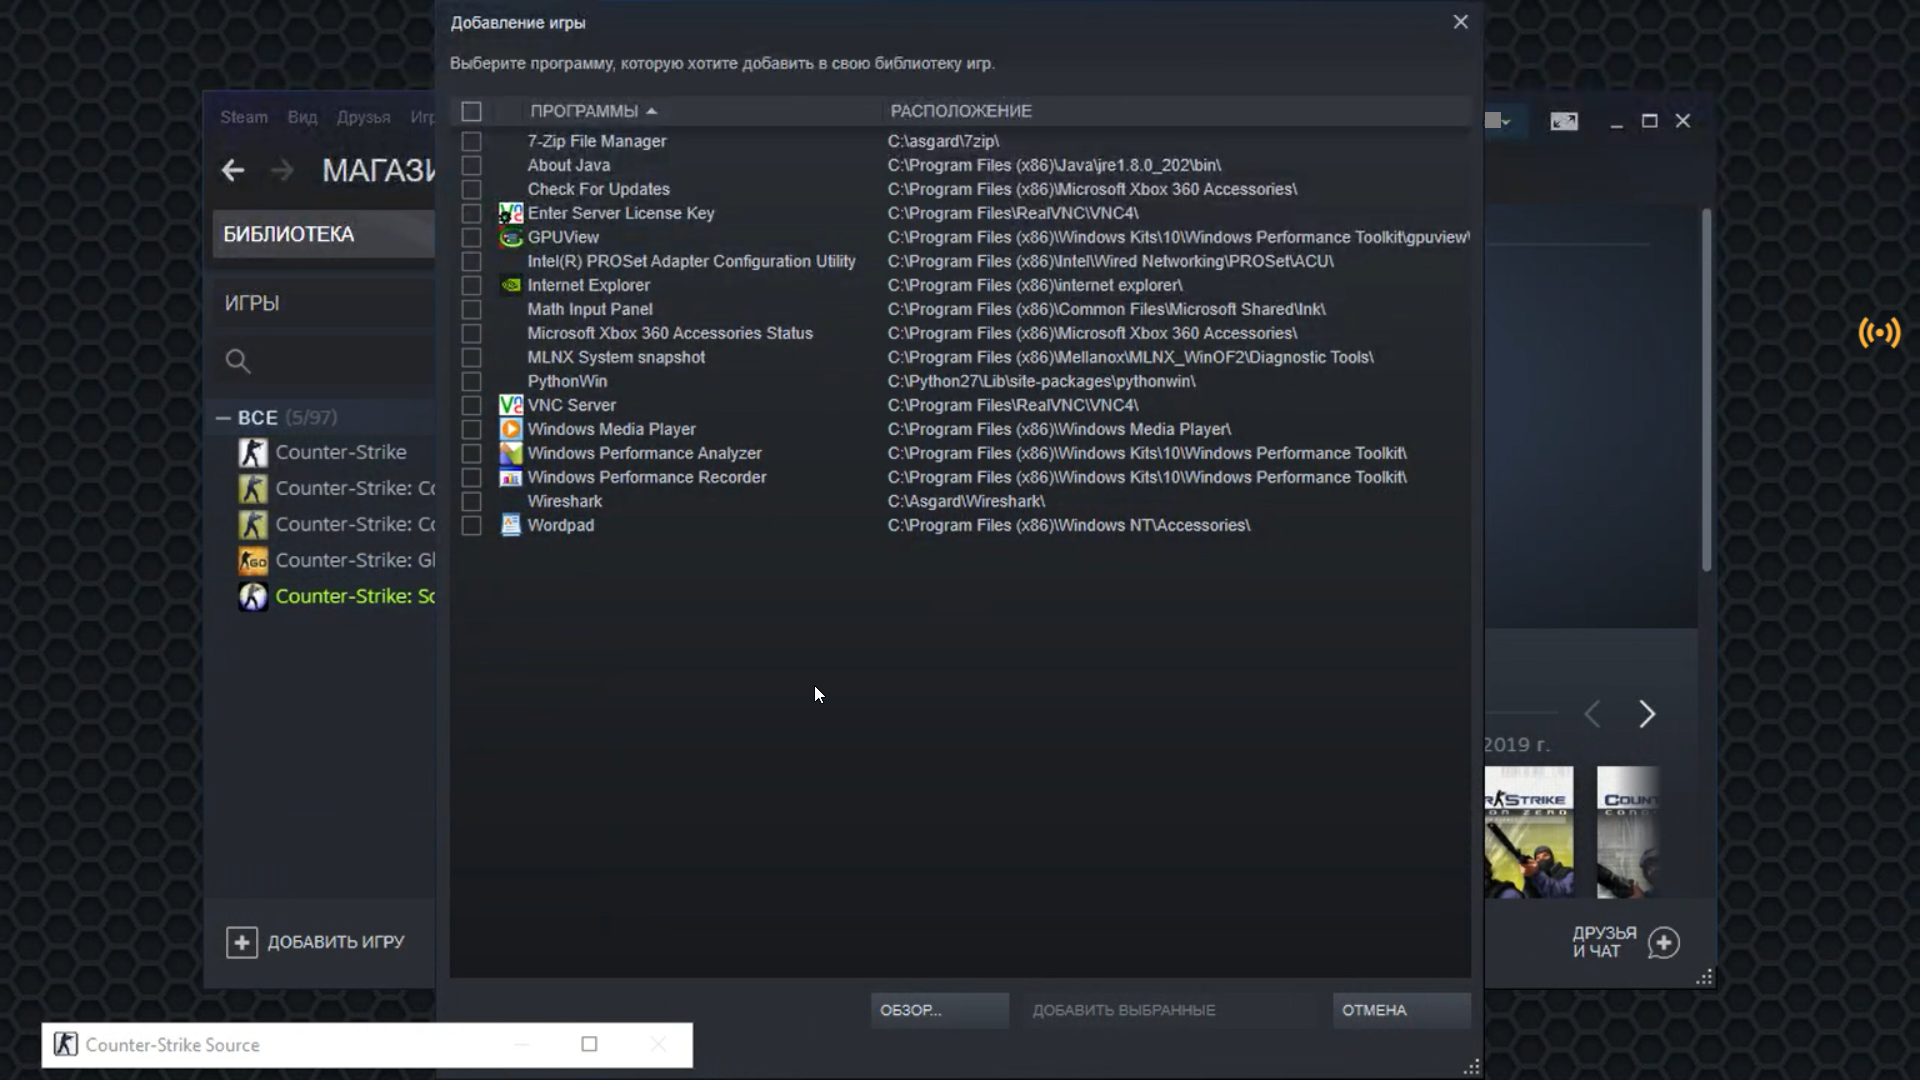Click the ОБЗОР... browse button
The height and width of the screenshot is (1080, 1920).
pos(939,1010)
